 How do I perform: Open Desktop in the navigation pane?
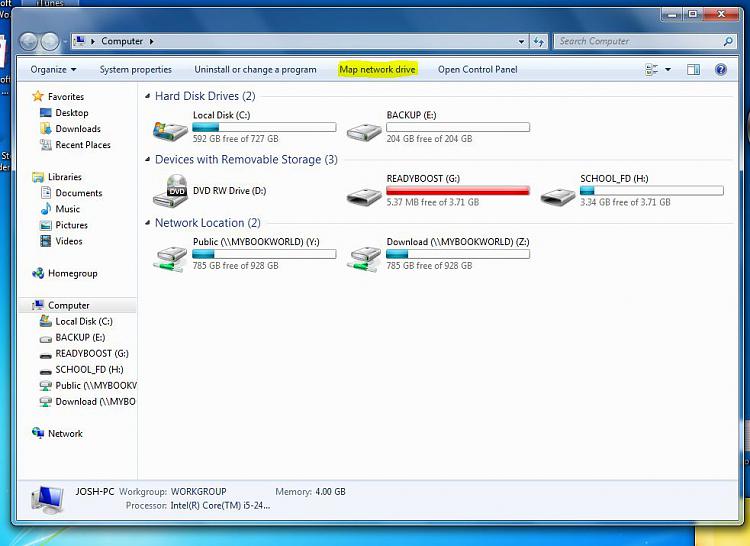pos(72,113)
